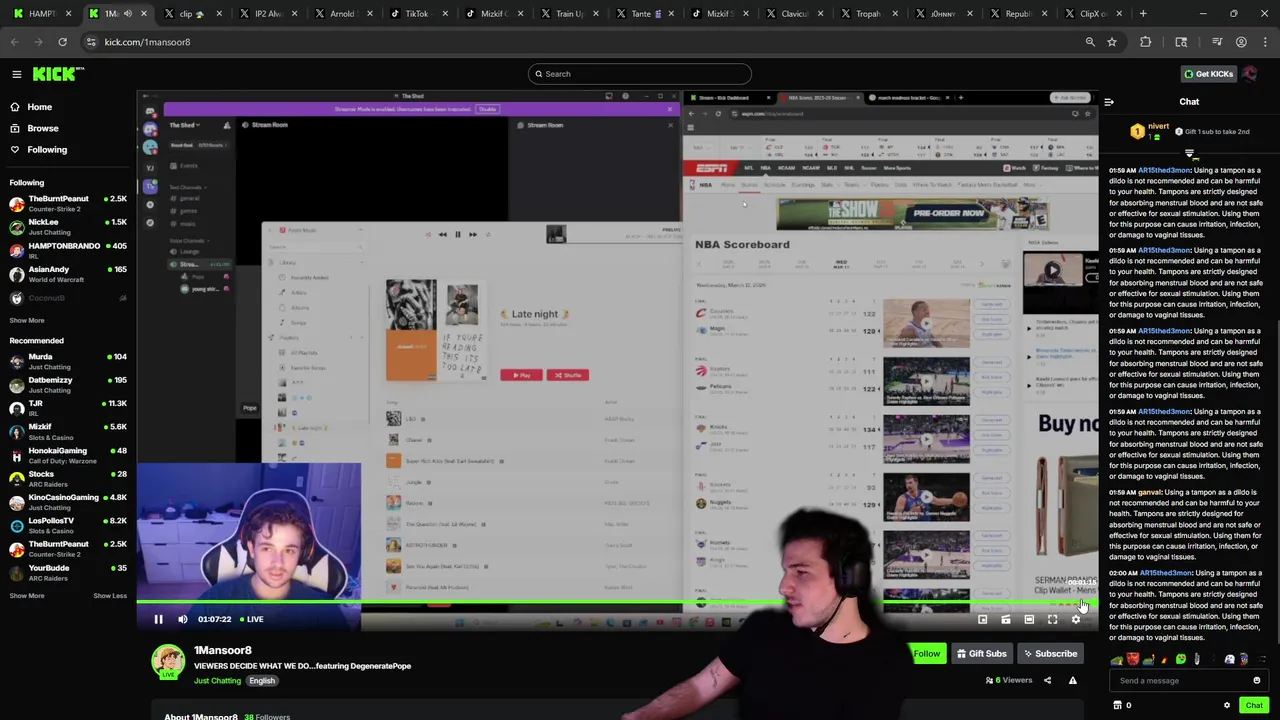This screenshot has width=1280, height=720.
Task: Collapse the chat panel
Action: [x=1109, y=102]
